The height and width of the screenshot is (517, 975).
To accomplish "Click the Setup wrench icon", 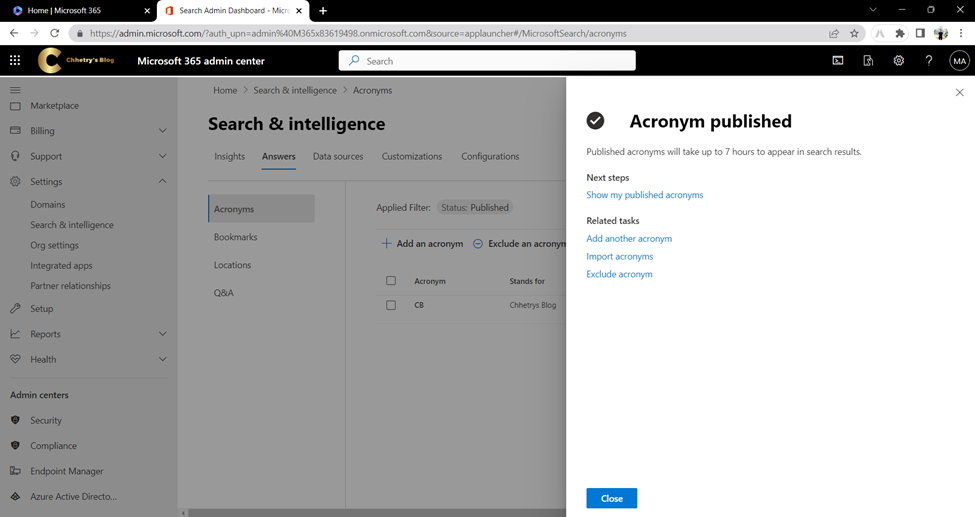I will [16, 309].
